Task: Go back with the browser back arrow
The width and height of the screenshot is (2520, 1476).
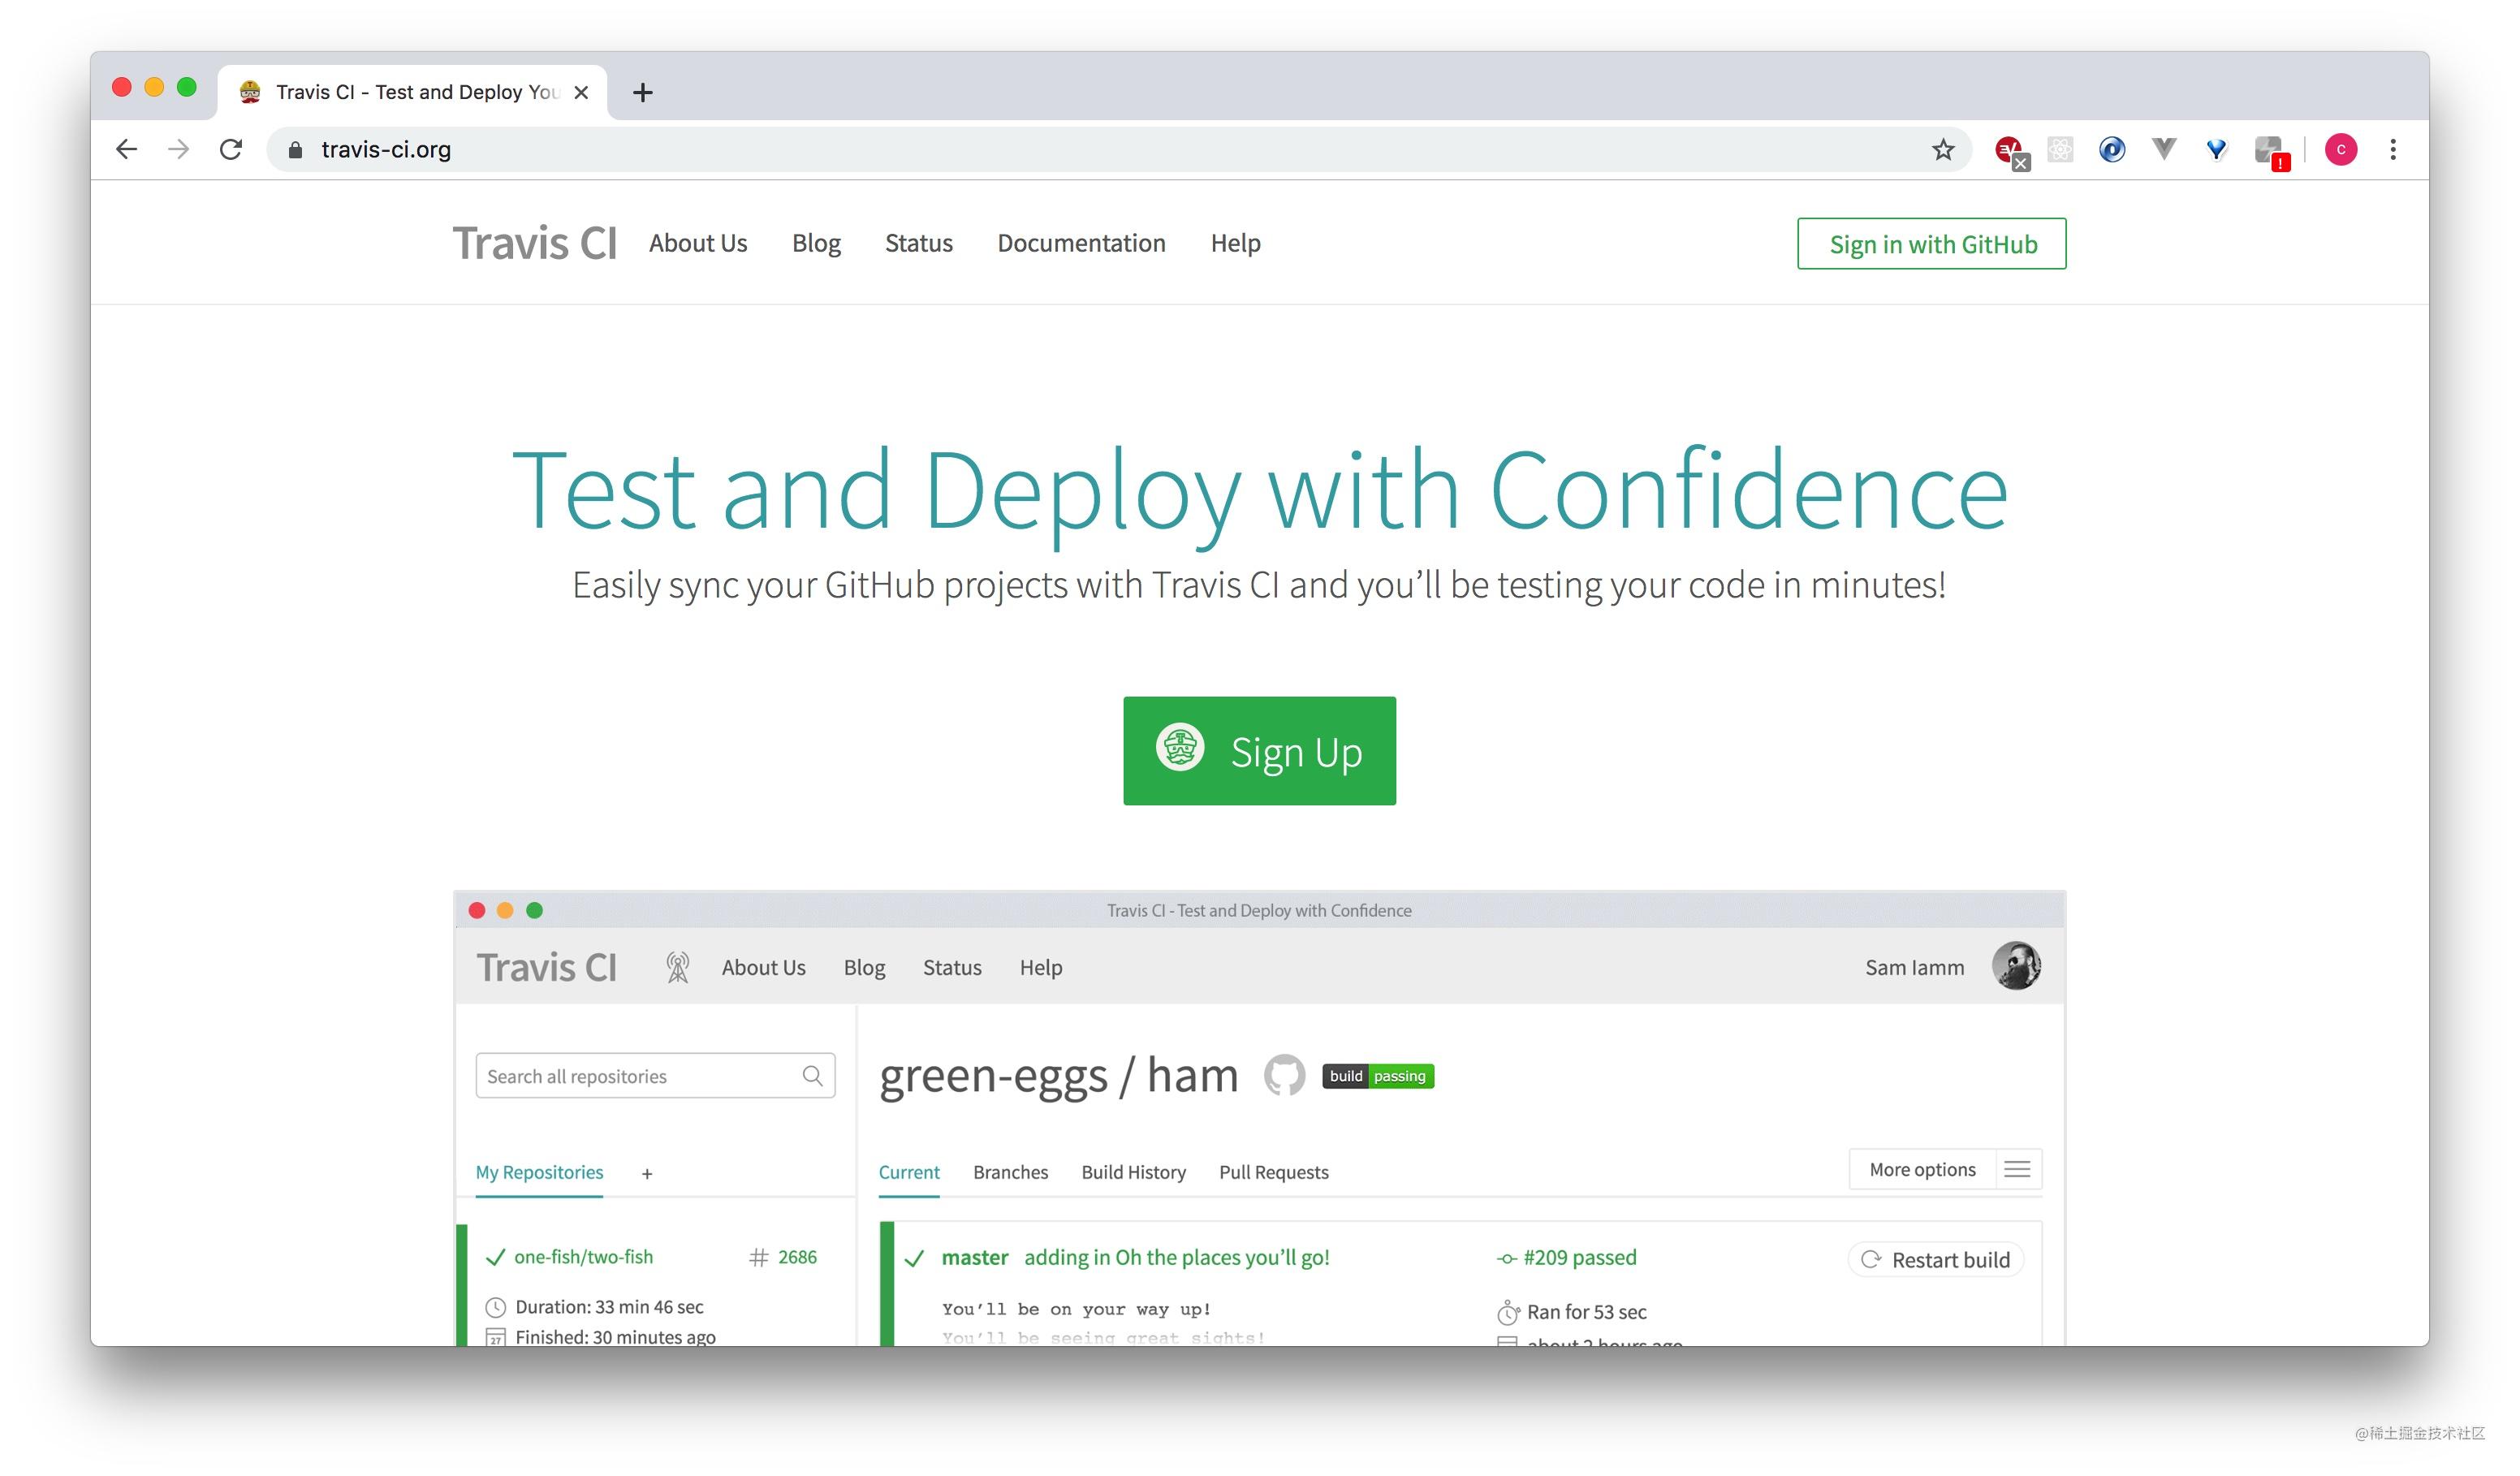Action: click(x=126, y=149)
